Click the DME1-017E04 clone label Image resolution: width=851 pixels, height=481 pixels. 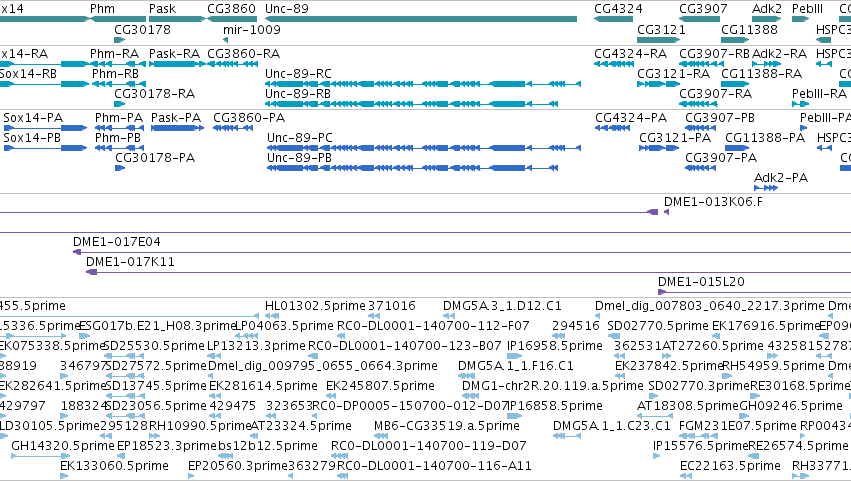[x=117, y=242]
